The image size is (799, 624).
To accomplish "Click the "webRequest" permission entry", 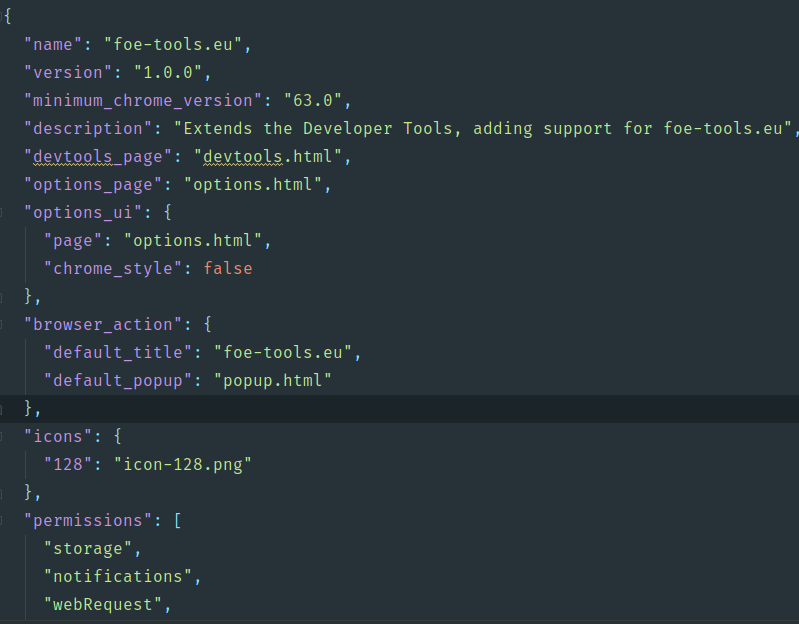I will (x=103, y=604).
